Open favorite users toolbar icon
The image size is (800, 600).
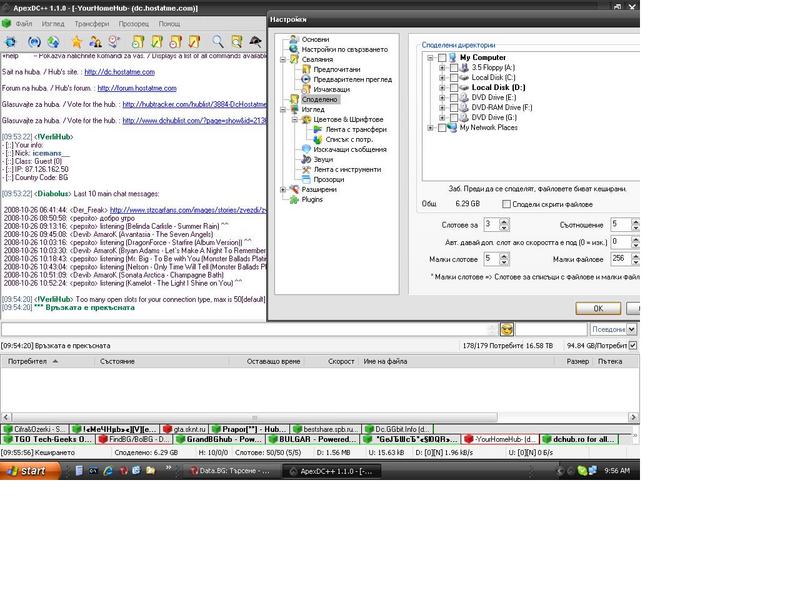tap(95, 42)
